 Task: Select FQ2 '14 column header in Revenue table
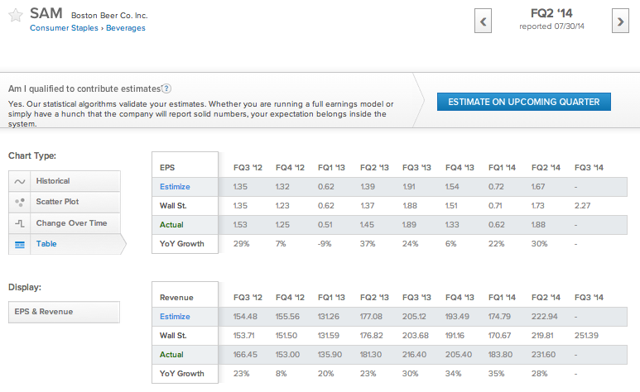[x=546, y=297]
